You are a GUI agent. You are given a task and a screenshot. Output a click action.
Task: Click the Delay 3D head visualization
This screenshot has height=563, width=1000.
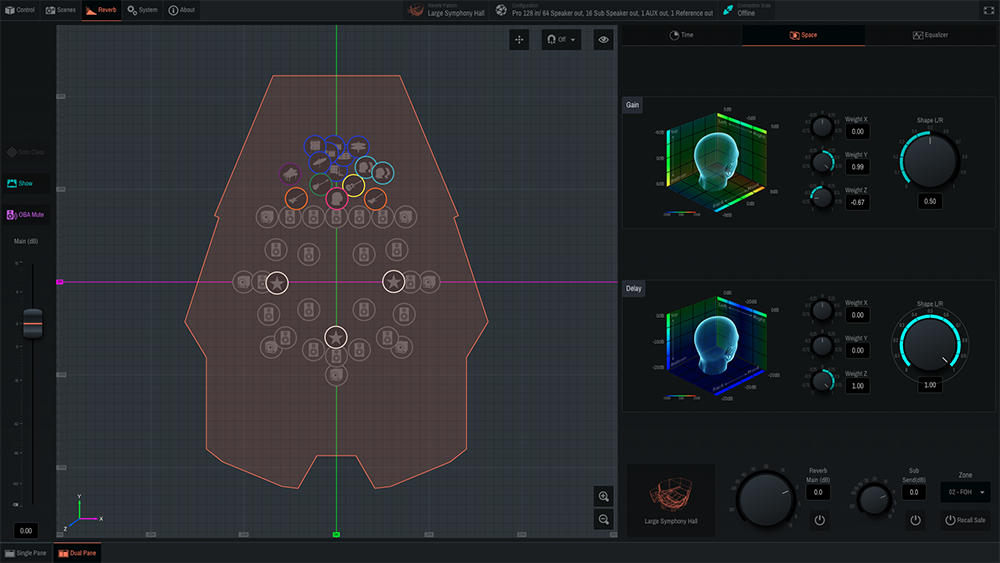pos(713,345)
